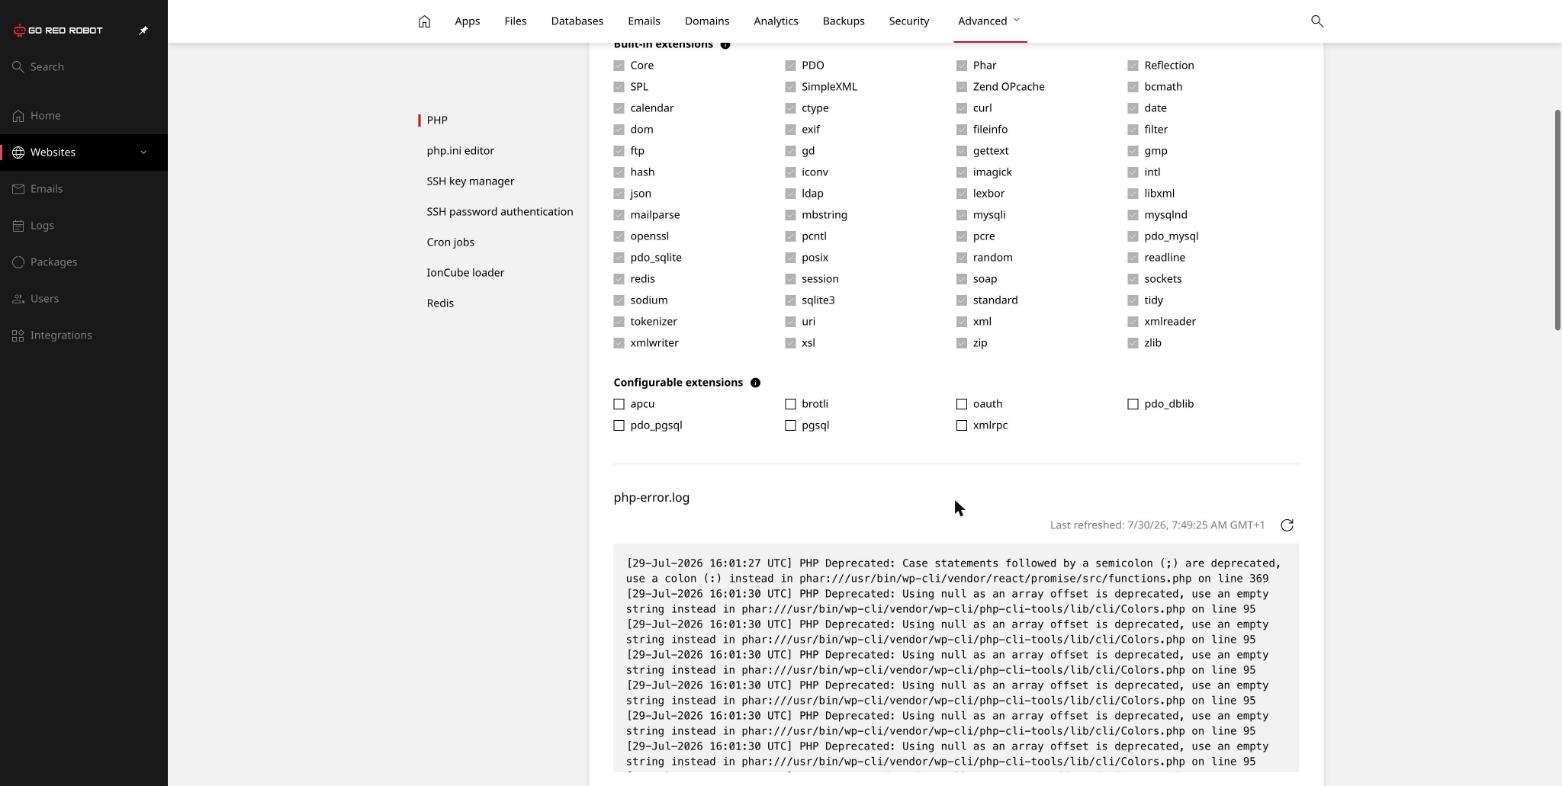The height and width of the screenshot is (786, 1562).
Task: Click the zlib extension checkbox
Action: (1133, 343)
